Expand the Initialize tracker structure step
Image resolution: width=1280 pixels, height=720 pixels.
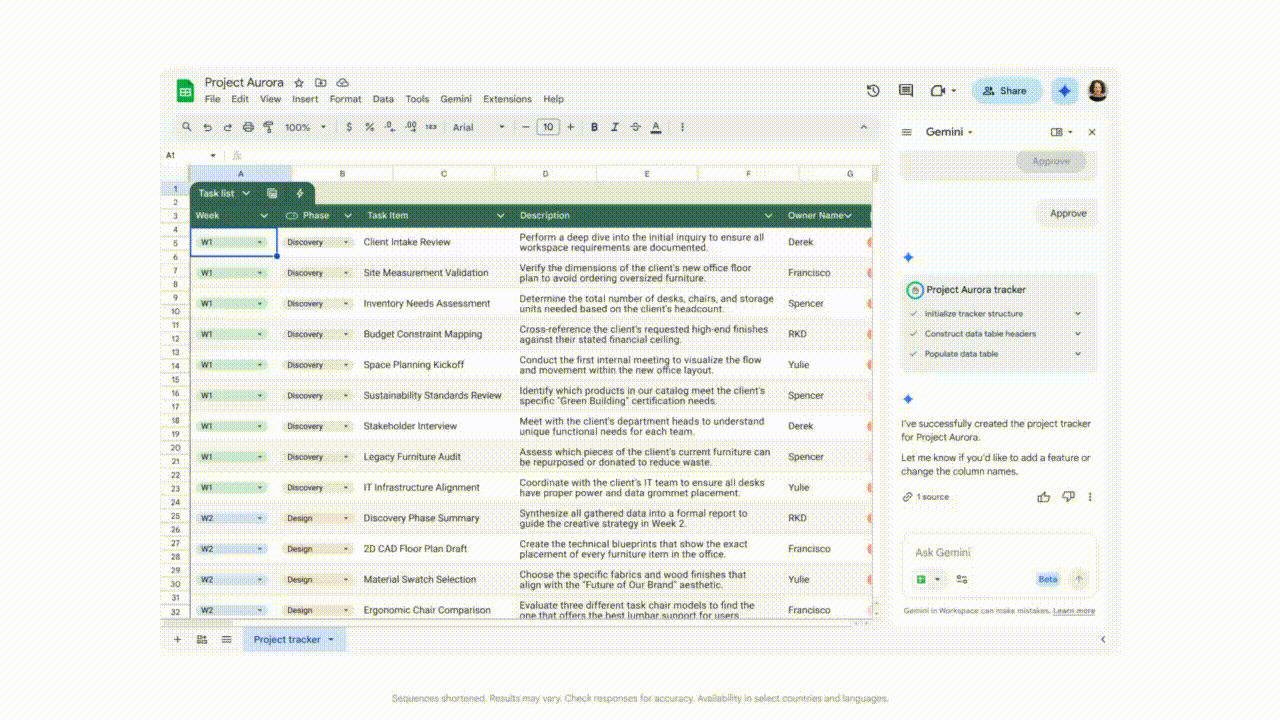tap(1077, 314)
